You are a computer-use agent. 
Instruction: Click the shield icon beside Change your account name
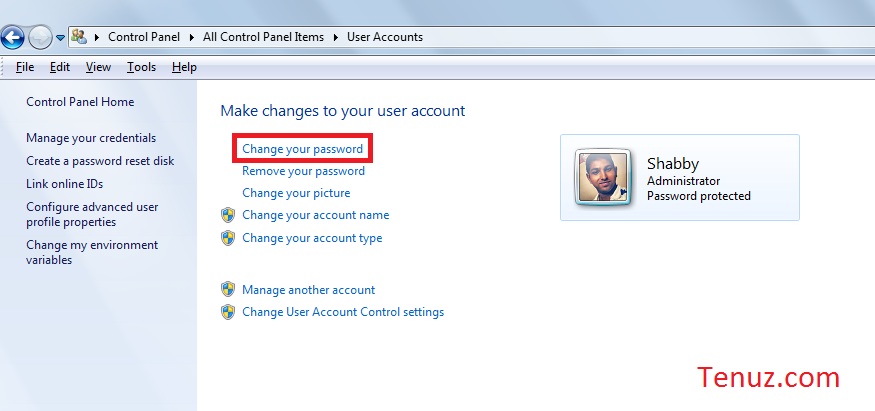tap(228, 215)
